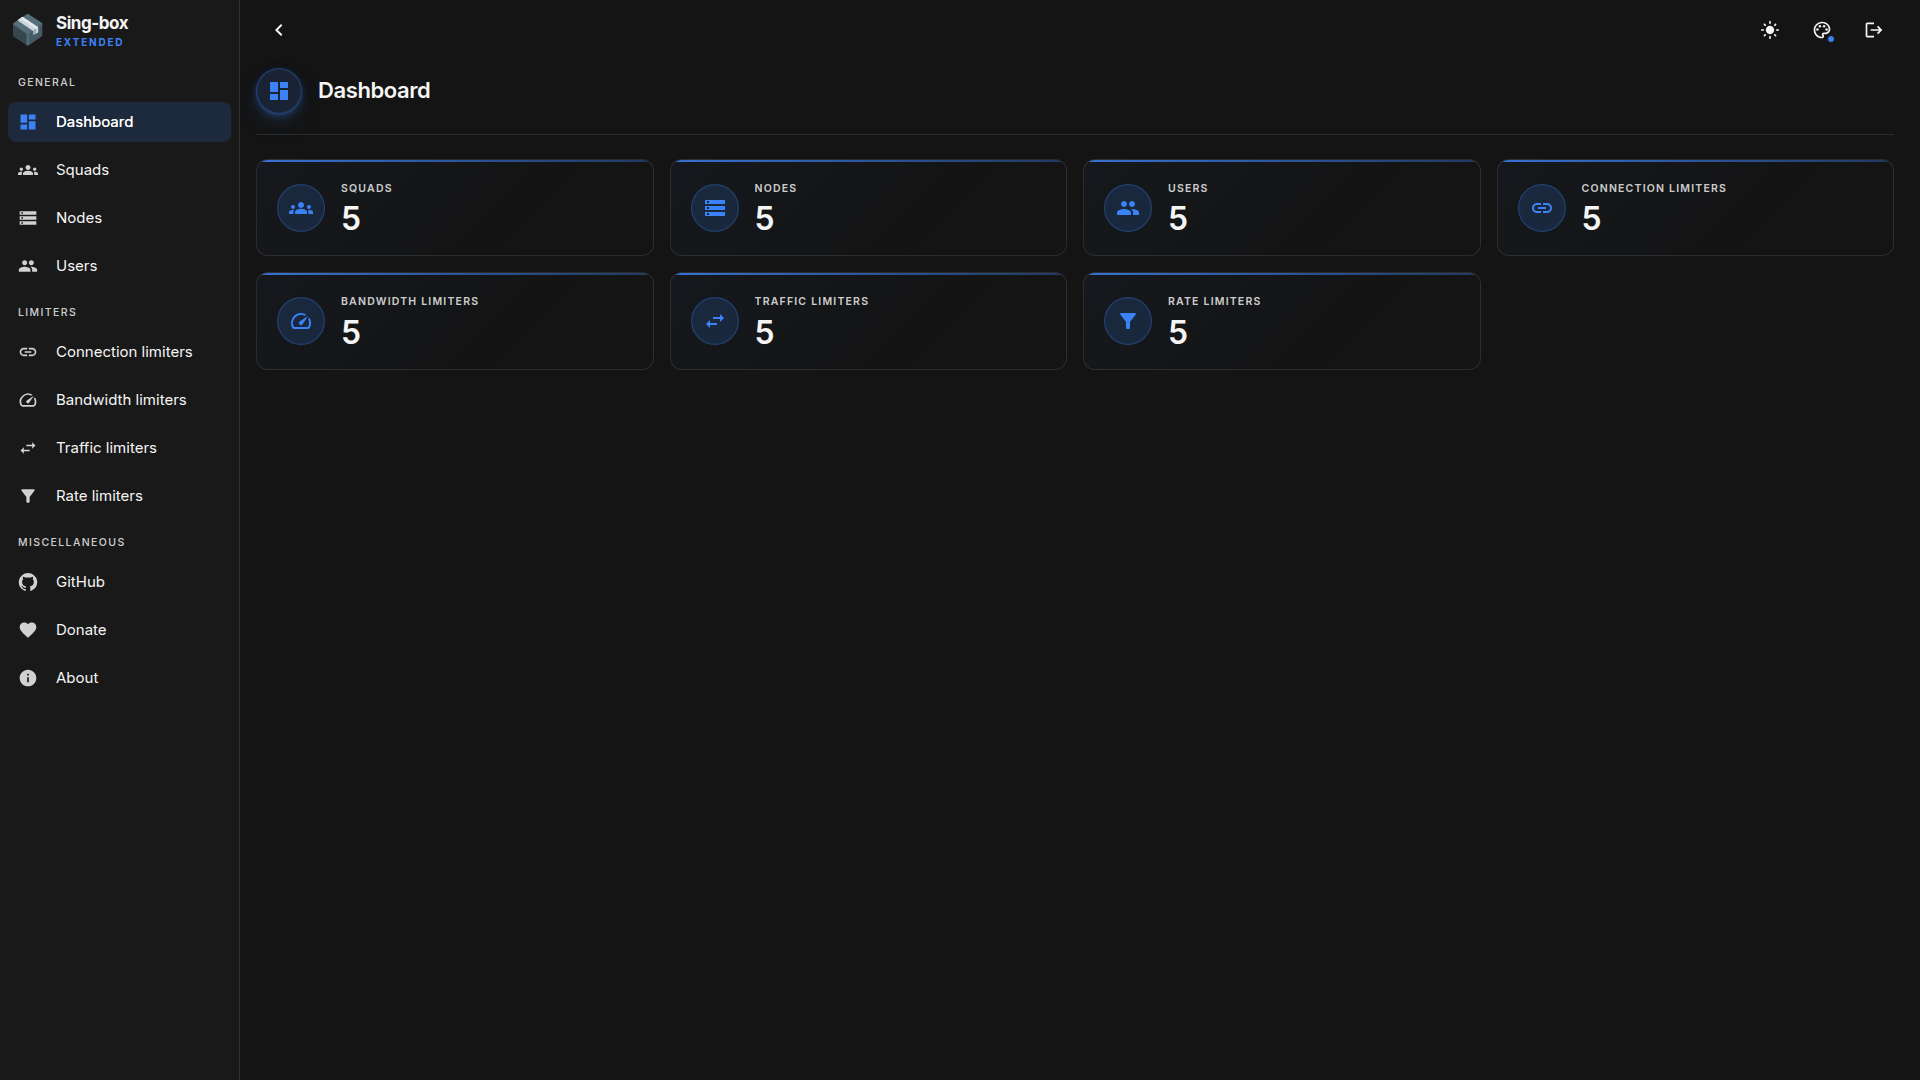The height and width of the screenshot is (1080, 1920).
Task: Collapse the sidebar with the chevron
Action: tap(279, 30)
